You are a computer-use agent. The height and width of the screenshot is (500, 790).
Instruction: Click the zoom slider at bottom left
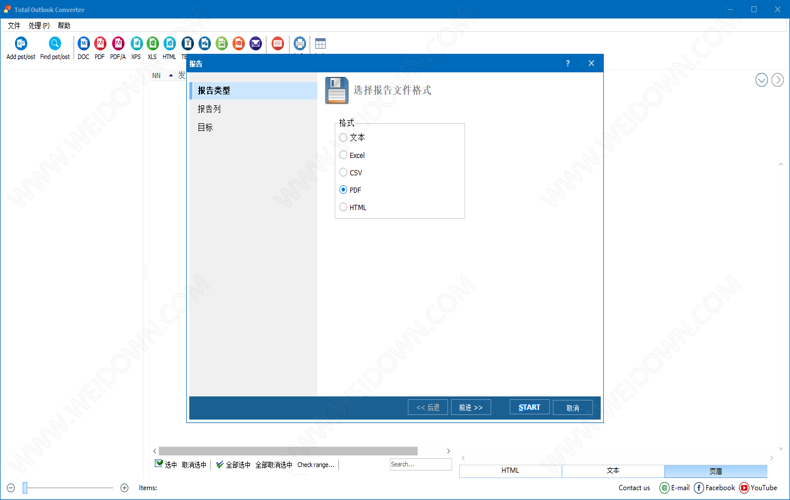[x=26, y=488]
